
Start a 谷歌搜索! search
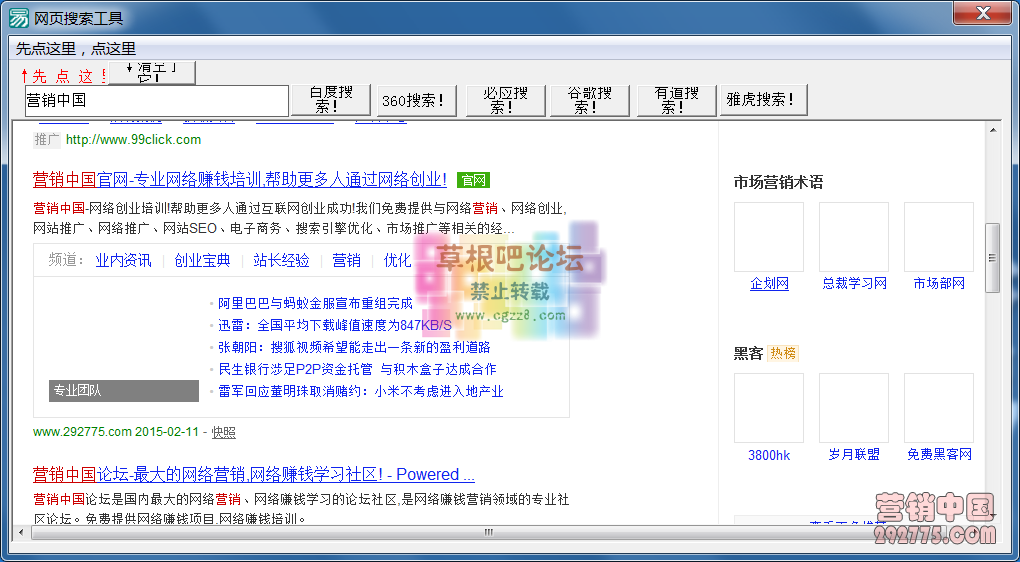(590, 101)
